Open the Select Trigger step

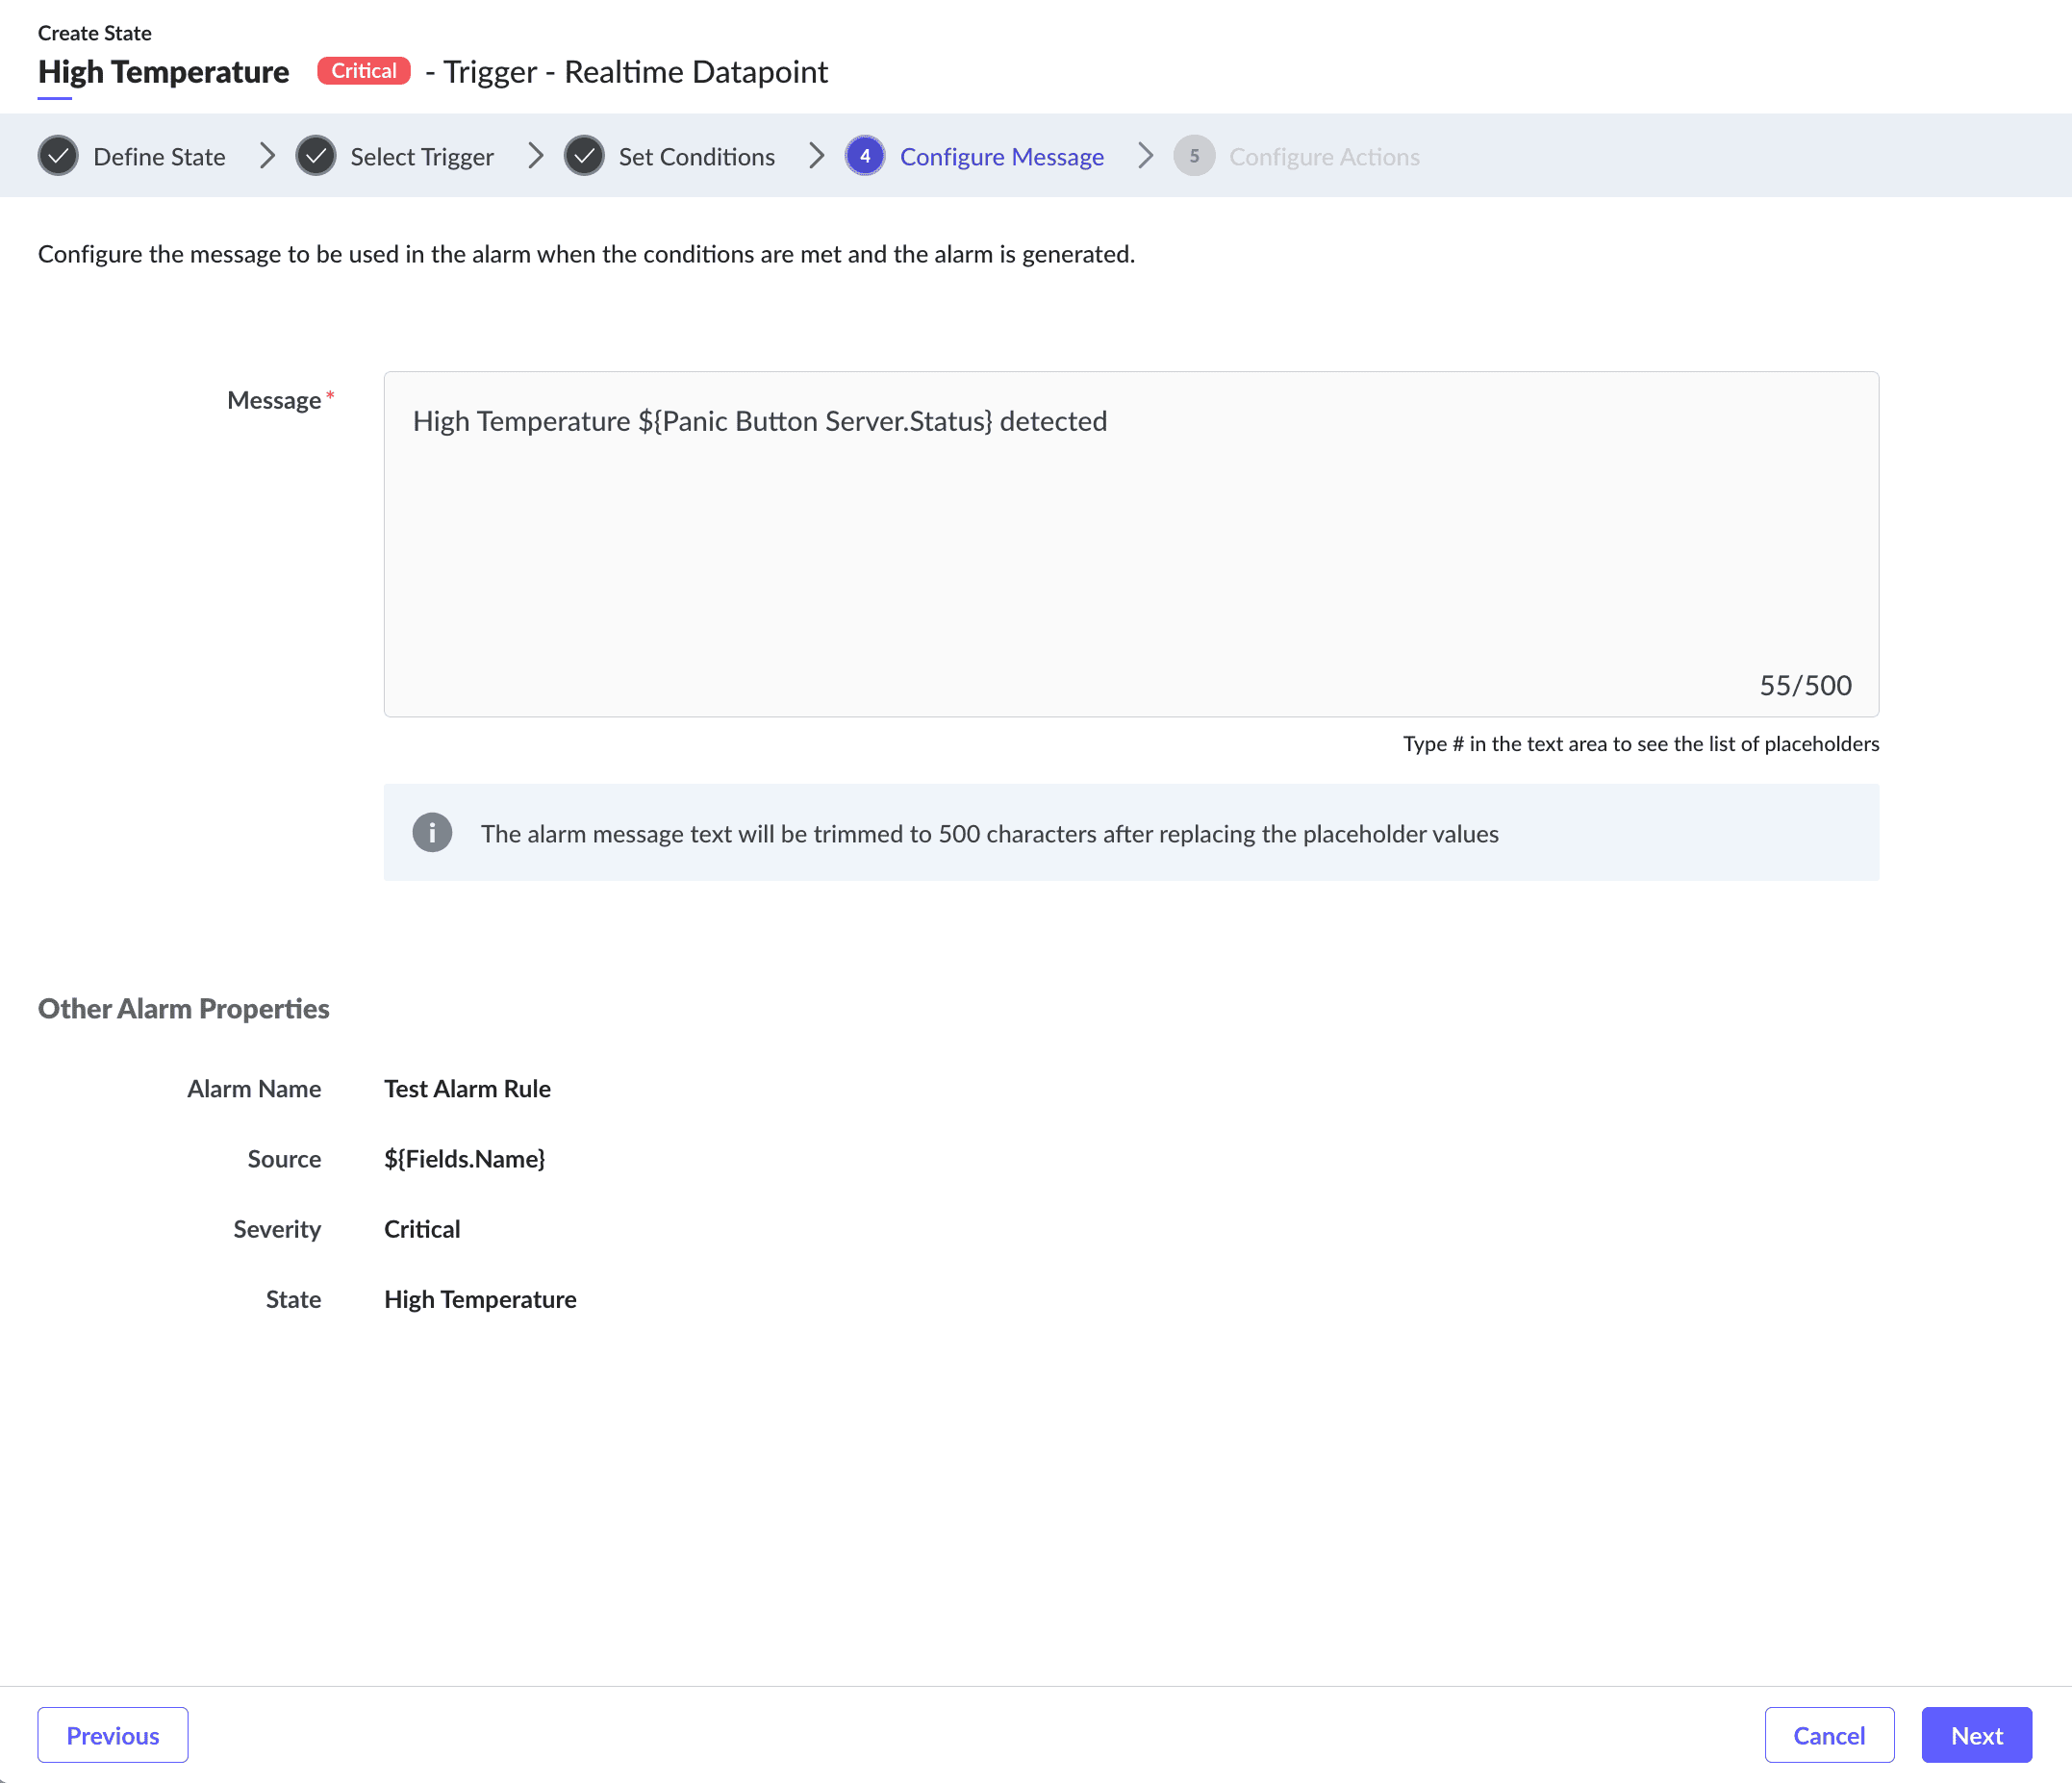(x=422, y=157)
